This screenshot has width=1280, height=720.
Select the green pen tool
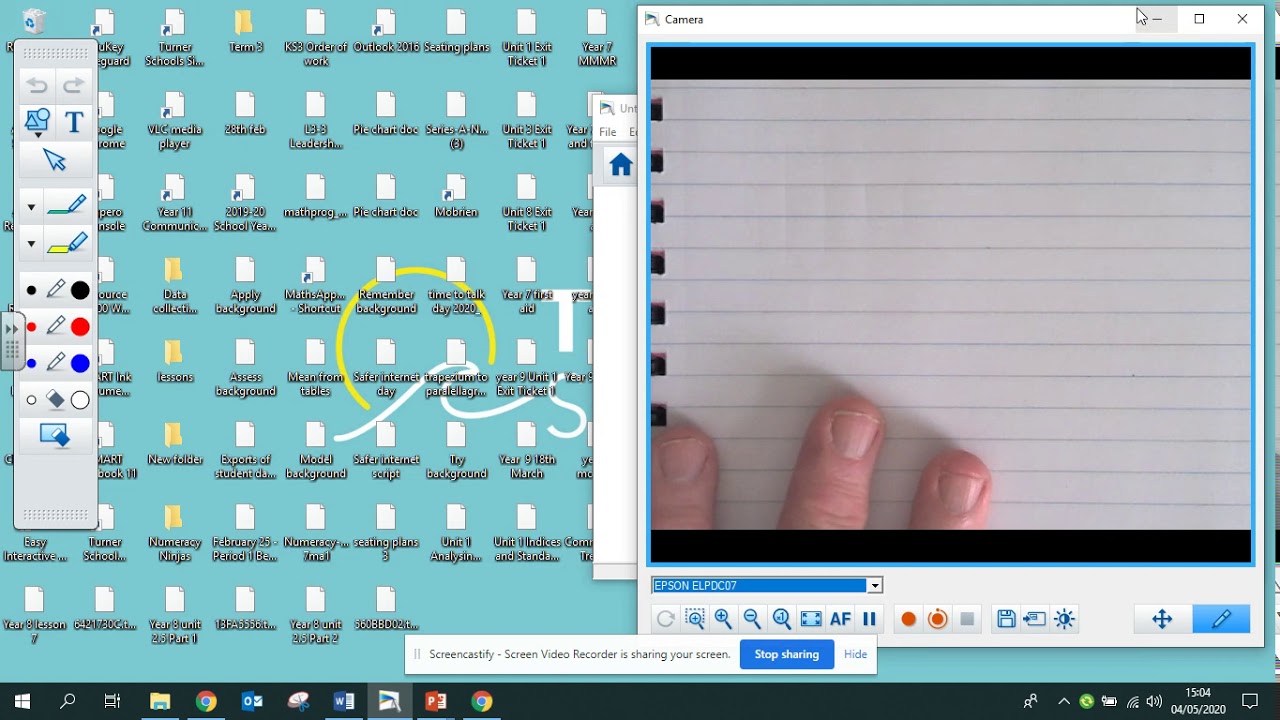pyautogui.click(x=67, y=206)
